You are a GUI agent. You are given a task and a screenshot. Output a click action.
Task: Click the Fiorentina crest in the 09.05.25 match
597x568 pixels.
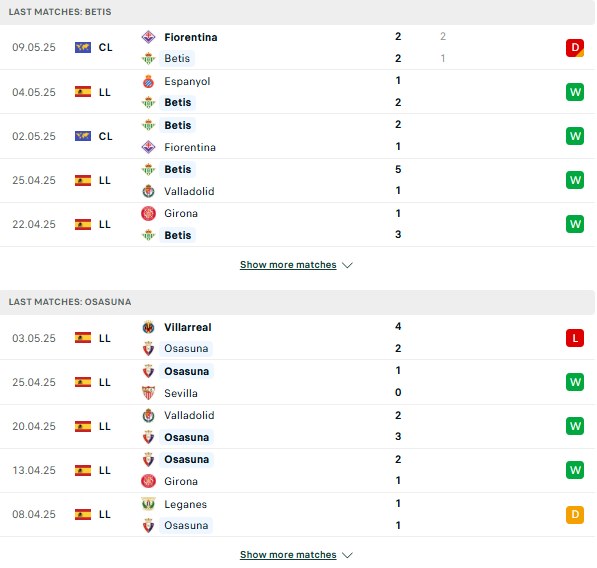(x=148, y=37)
